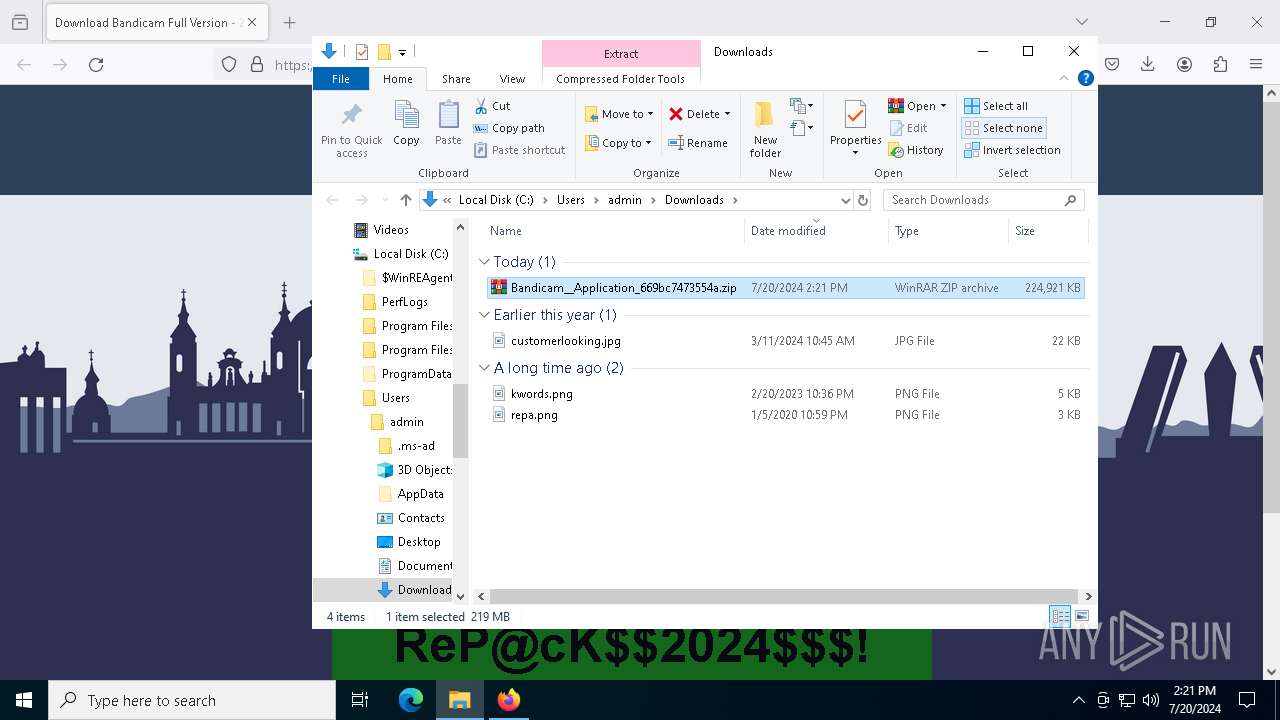Sort by Name column header

point(614,231)
